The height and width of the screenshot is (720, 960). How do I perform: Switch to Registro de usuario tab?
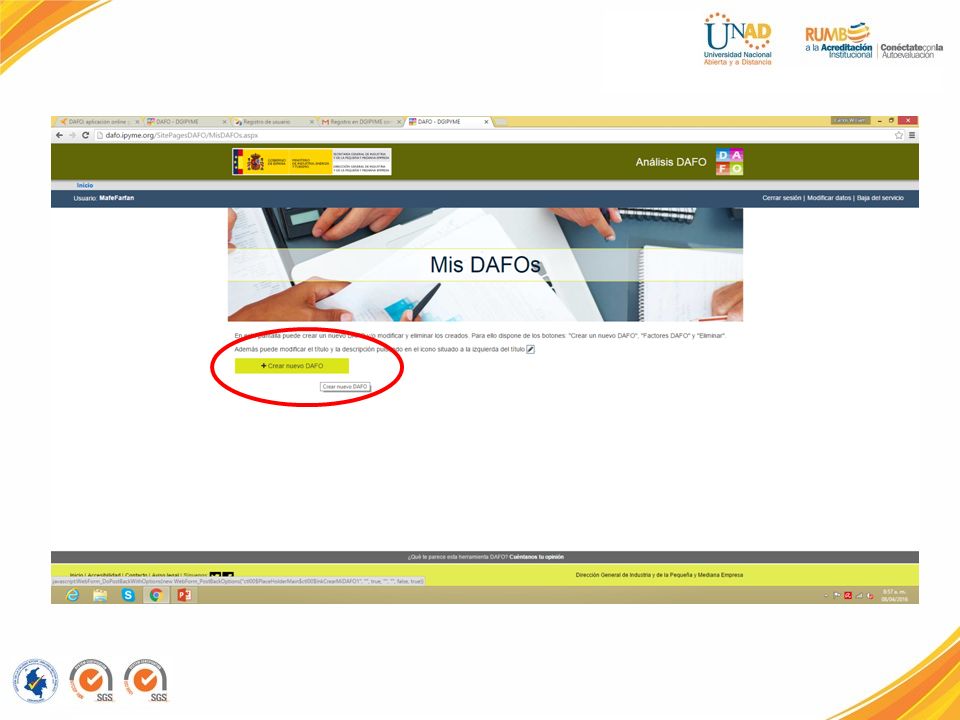273,122
